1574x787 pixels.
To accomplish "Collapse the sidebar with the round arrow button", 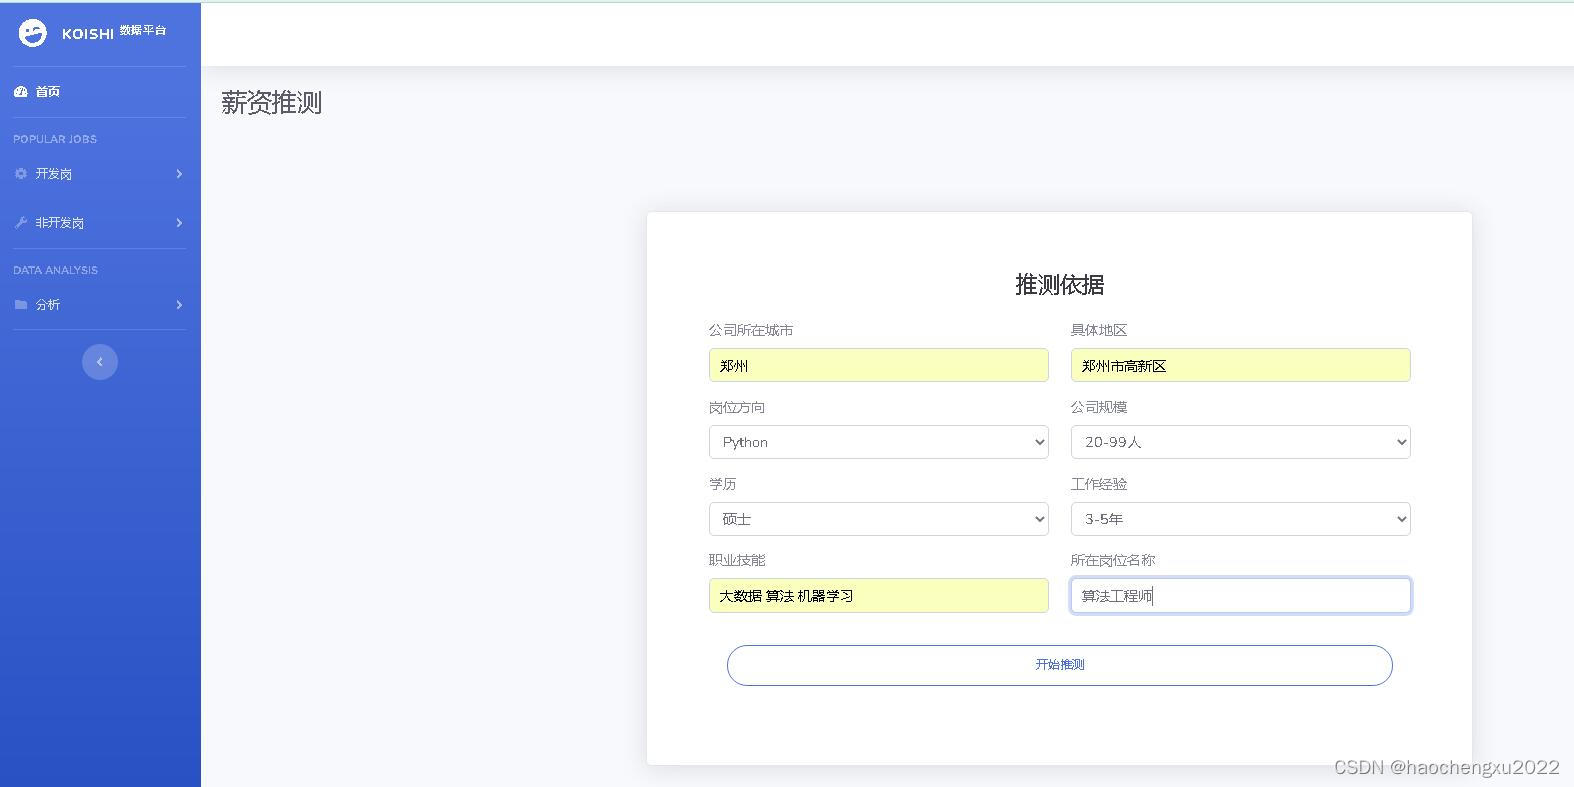I will point(100,362).
